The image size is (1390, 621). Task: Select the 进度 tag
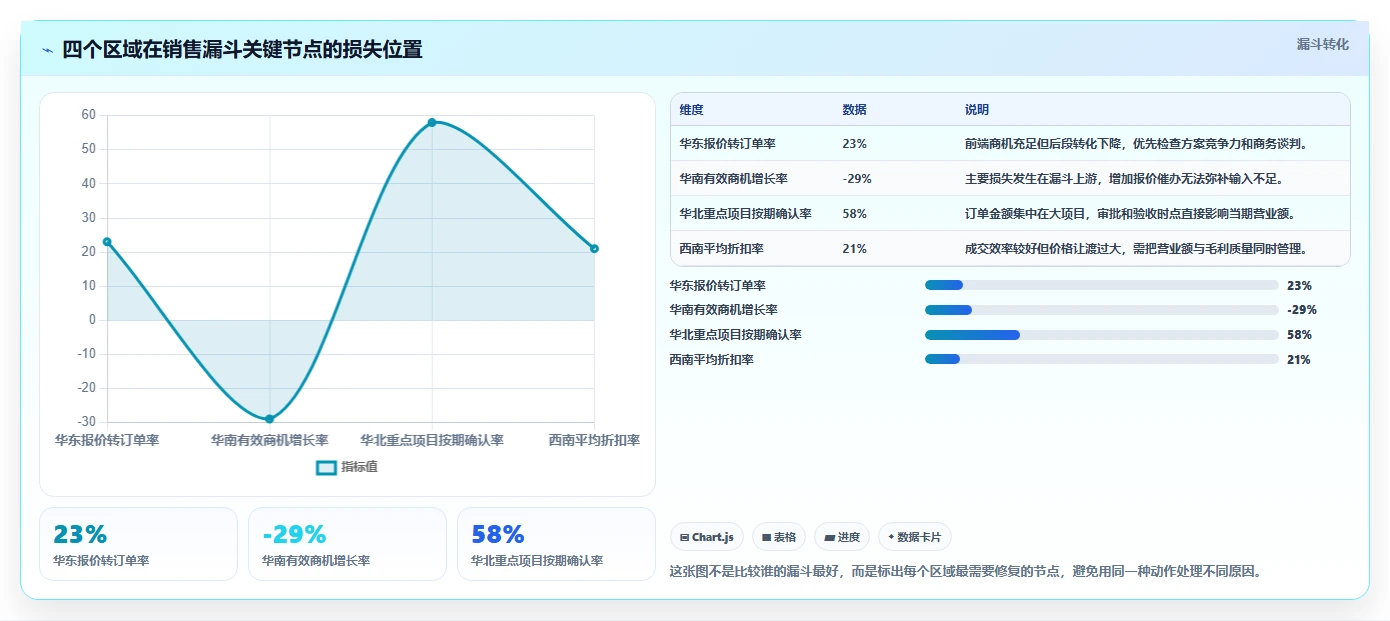click(842, 537)
